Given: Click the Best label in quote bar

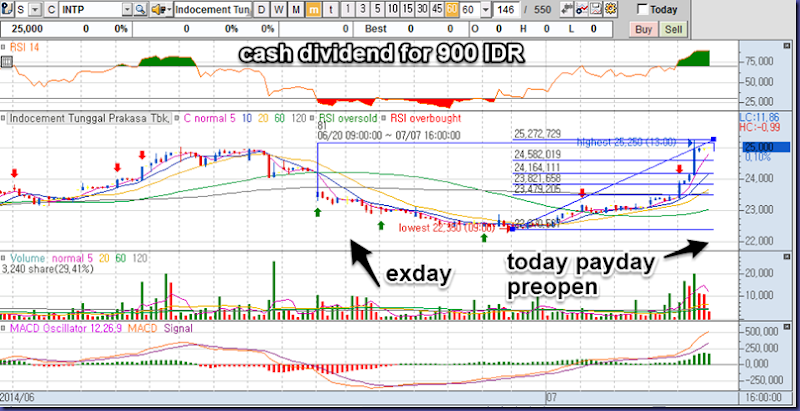Looking at the screenshot, I should (x=376, y=29).
